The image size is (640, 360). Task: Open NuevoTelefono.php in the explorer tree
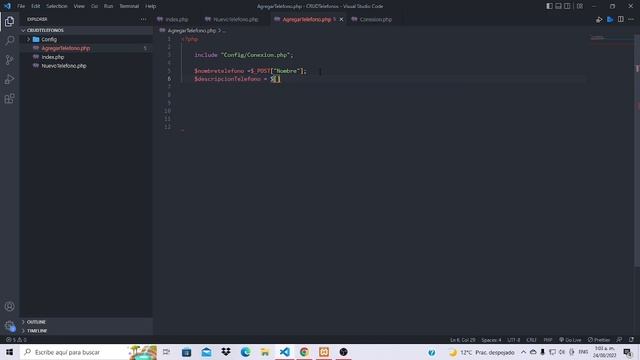click(86, 66)
